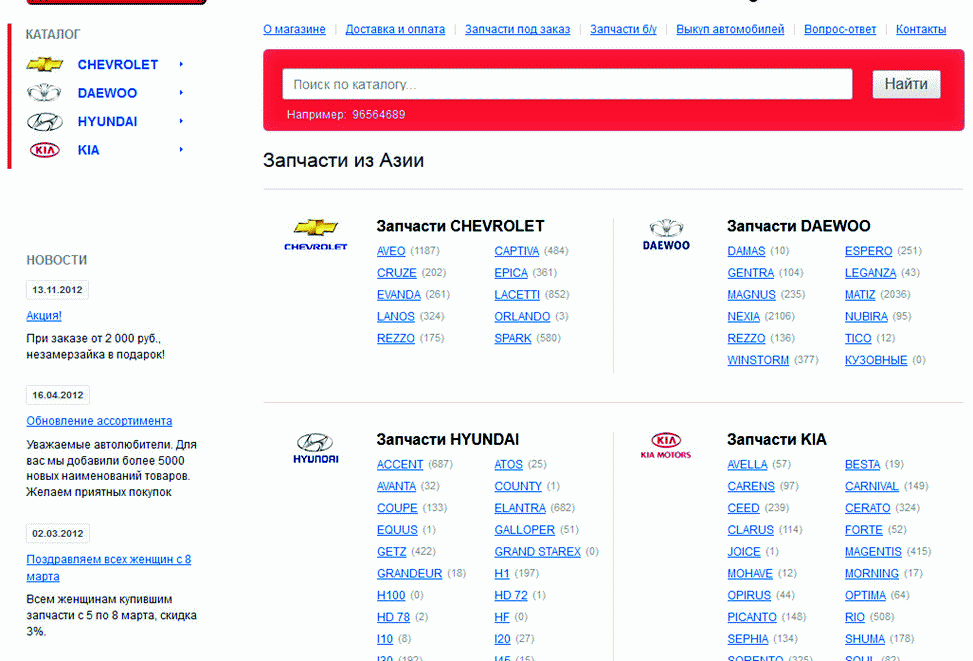Open Daewoo ESPERO parts
The image size is (973, 661).
click(868, 251)
